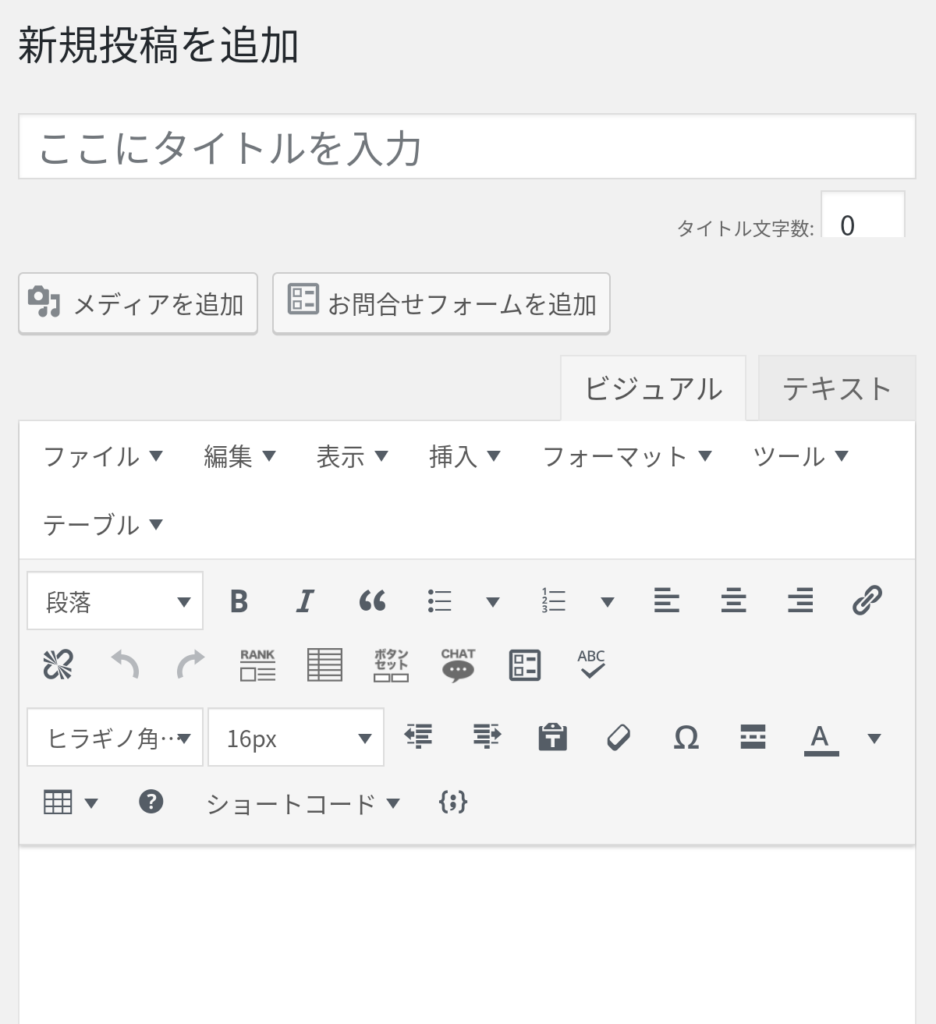Open the ヒラギノ角 font family dropdown
936x1024 pixels.
tap(115, 738)
